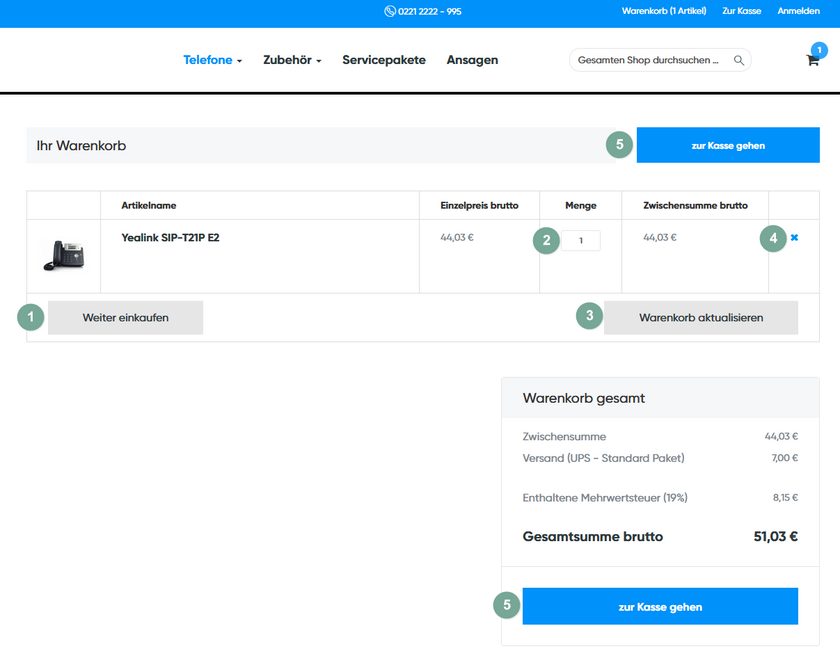Click zur Kasse gehen button below Gesamtsumme brutto

[660, 606]
